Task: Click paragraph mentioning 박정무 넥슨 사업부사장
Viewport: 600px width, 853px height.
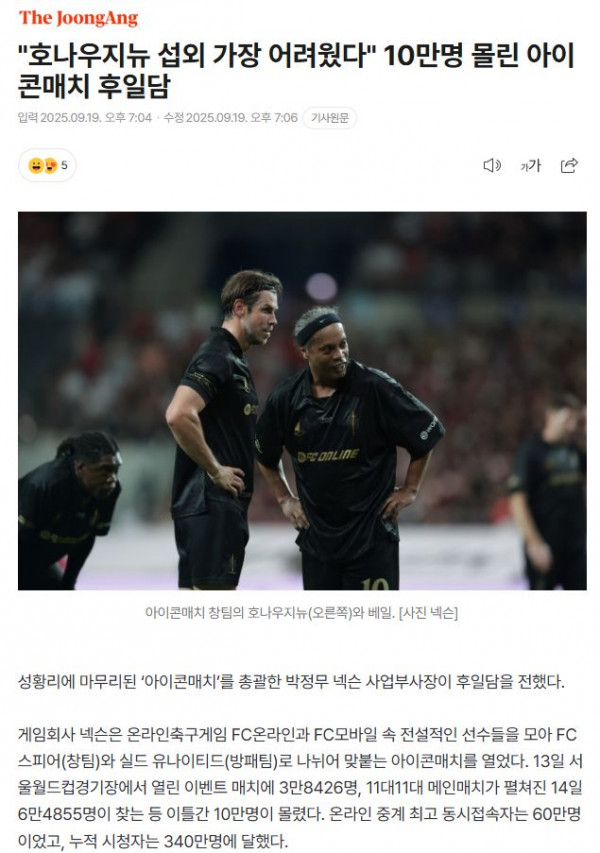Action: coord(291,682)
